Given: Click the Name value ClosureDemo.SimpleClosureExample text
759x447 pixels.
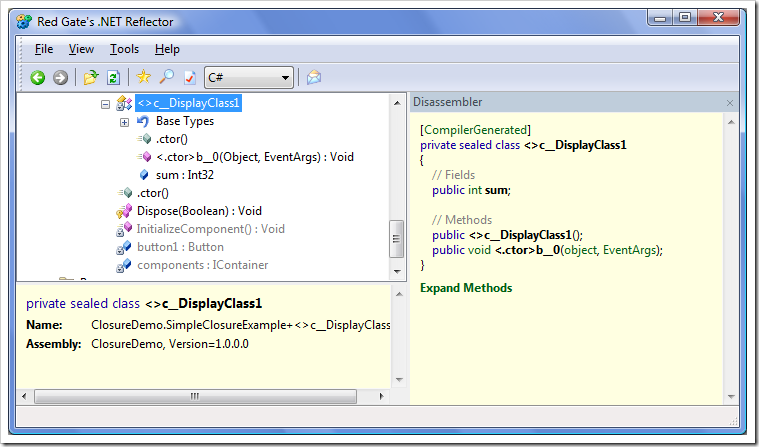Looking at the screenshot, I should click(x=241, y=325).
